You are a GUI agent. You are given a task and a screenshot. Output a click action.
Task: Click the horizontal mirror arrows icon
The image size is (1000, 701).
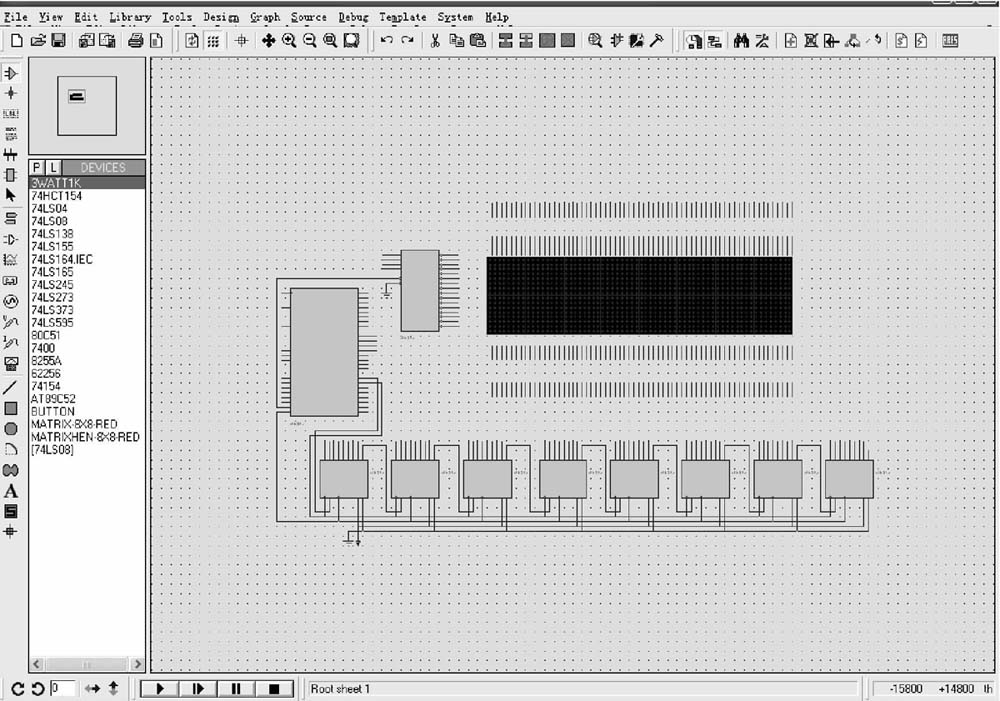[92, 689]
